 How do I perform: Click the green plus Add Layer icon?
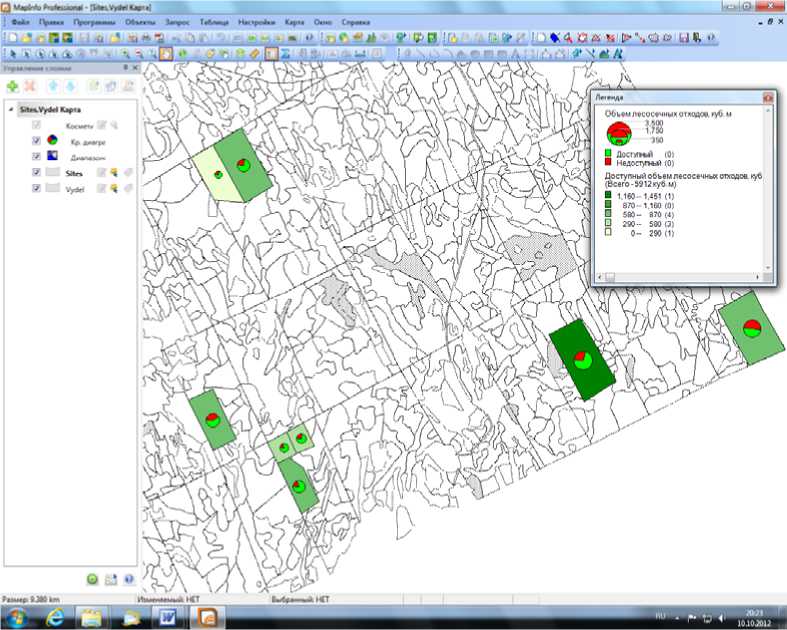coord(12,87)
